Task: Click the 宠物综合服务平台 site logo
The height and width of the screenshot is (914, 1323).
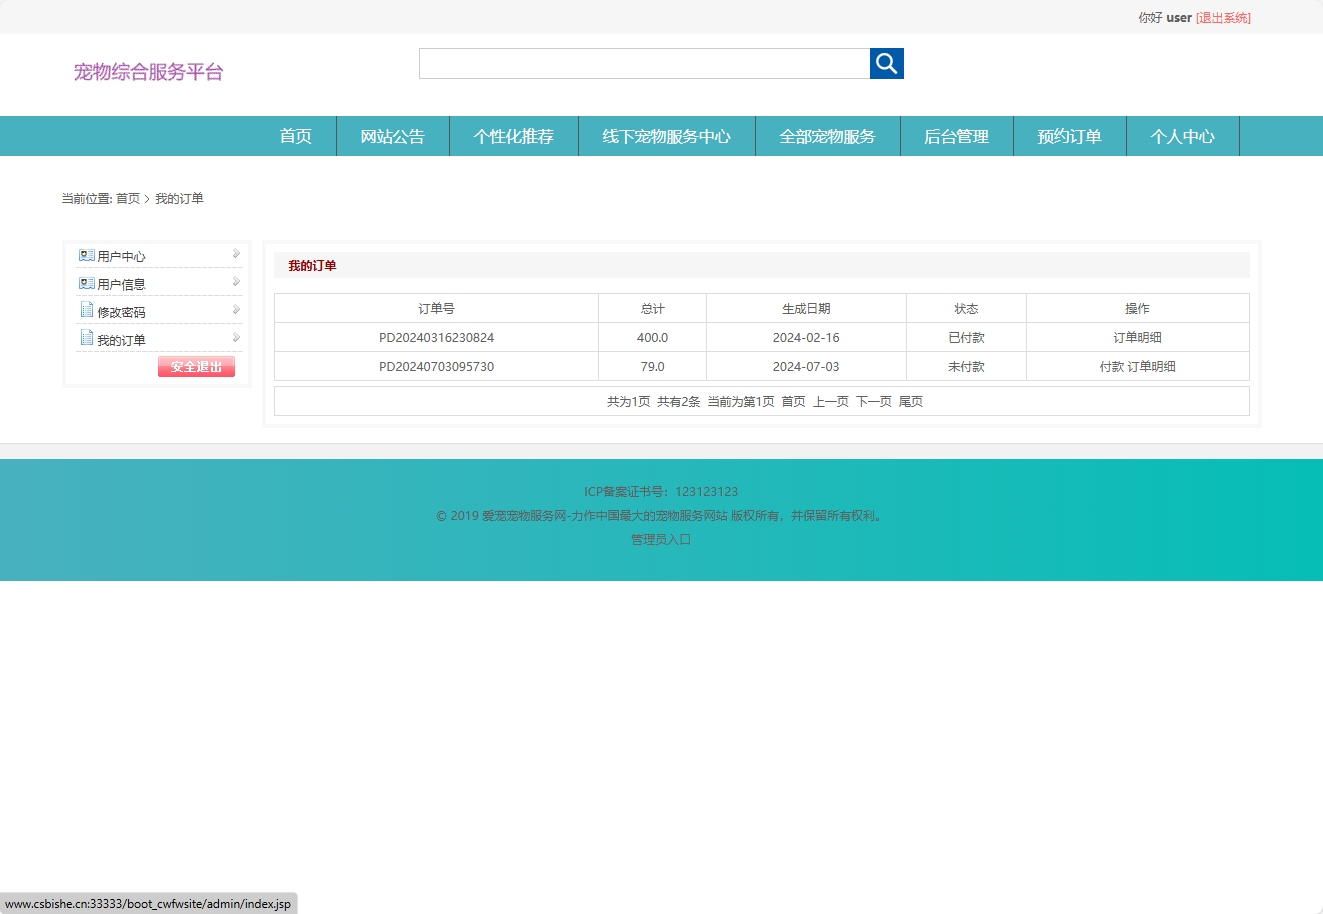Action: point(149,72)
